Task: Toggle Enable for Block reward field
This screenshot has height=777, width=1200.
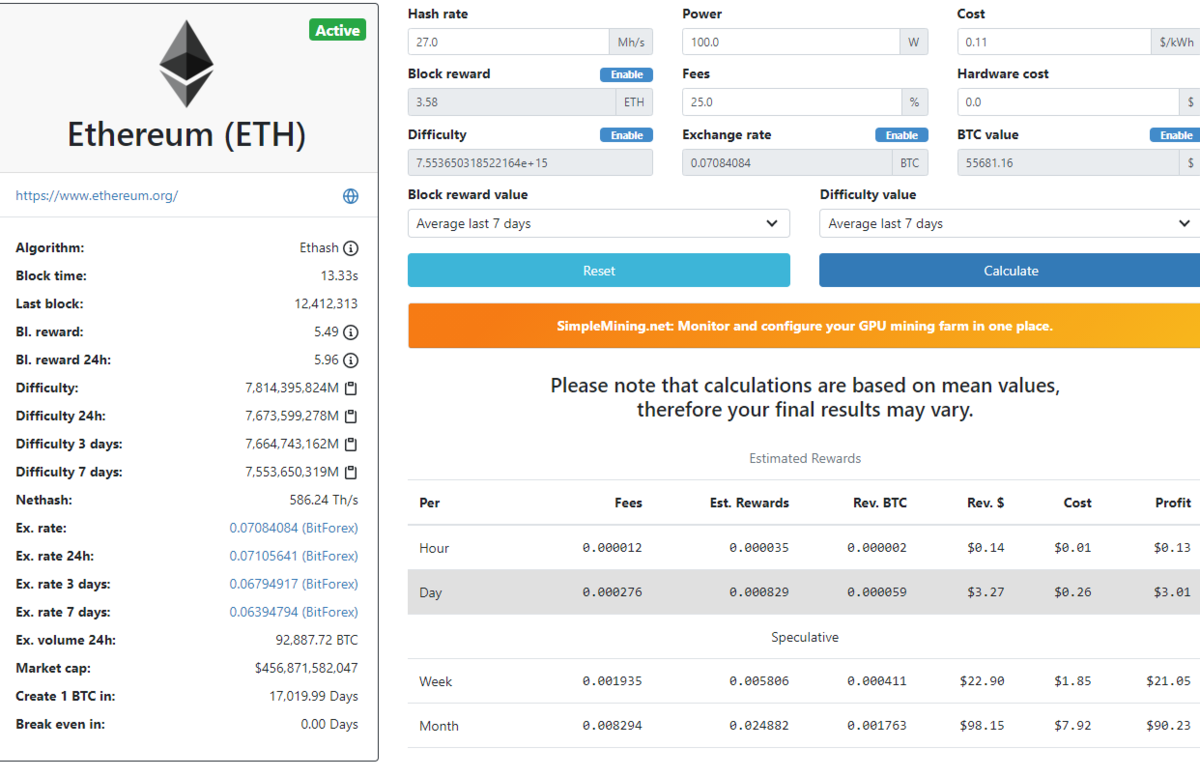Action: coord(627,75)
